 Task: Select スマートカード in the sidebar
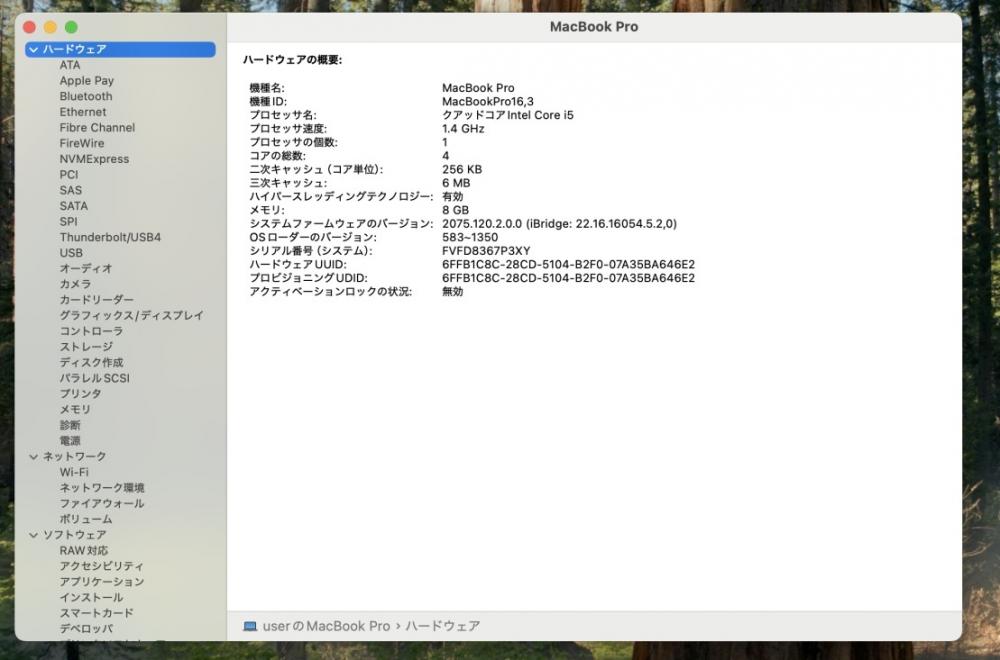(x=97, y=613)
